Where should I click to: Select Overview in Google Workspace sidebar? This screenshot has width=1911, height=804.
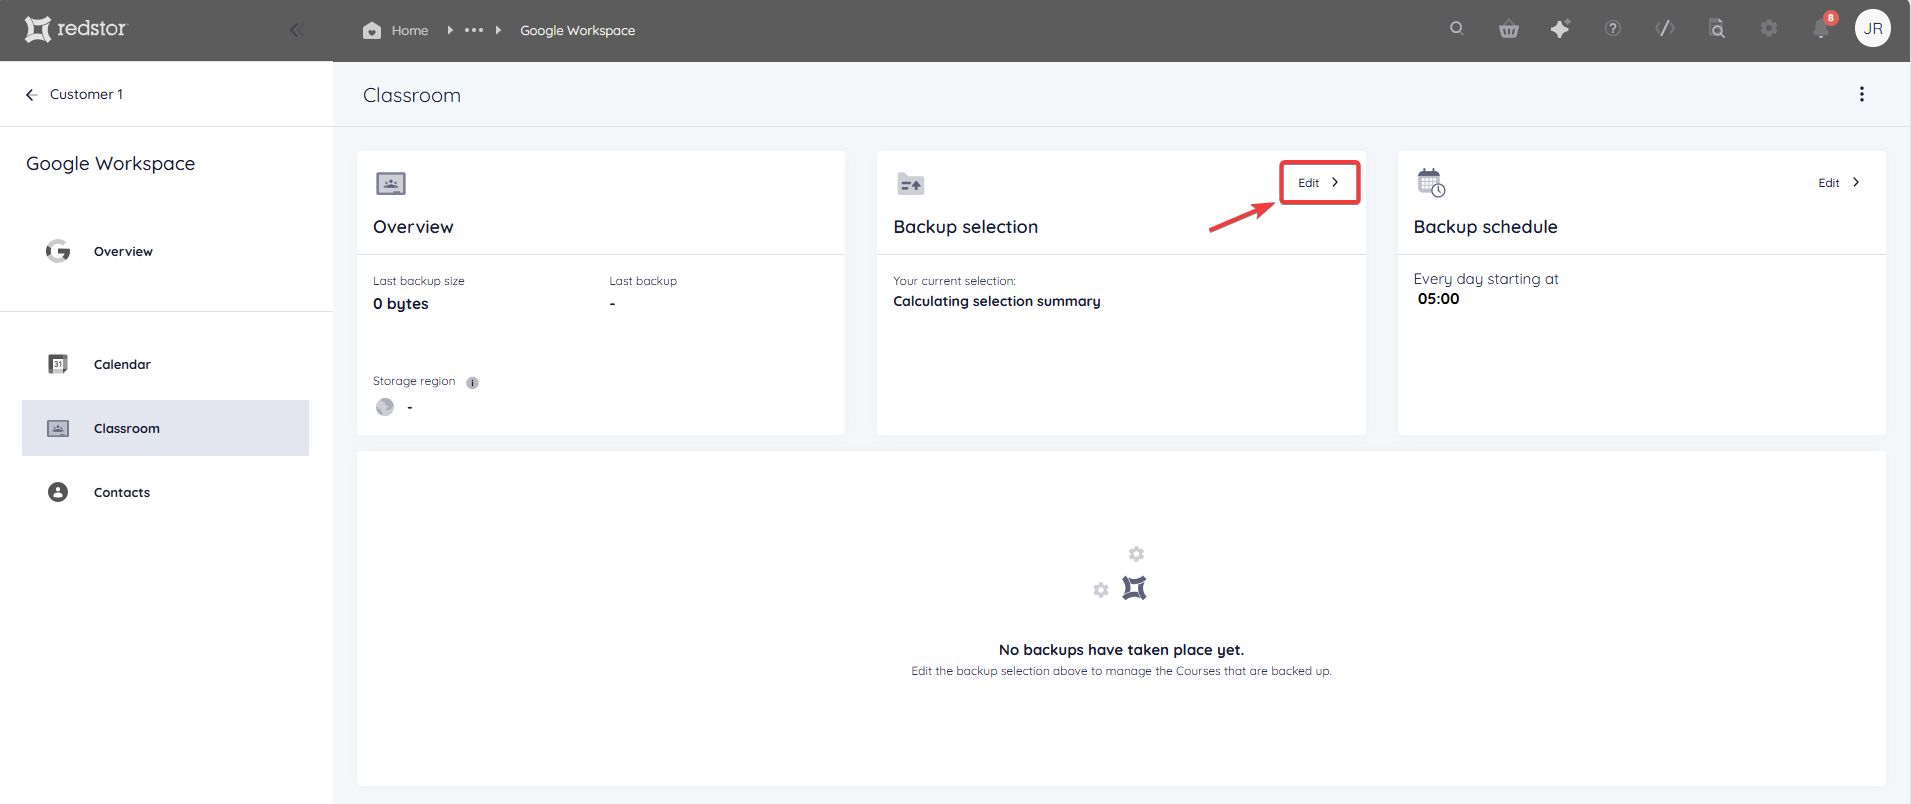pos(165,251)
